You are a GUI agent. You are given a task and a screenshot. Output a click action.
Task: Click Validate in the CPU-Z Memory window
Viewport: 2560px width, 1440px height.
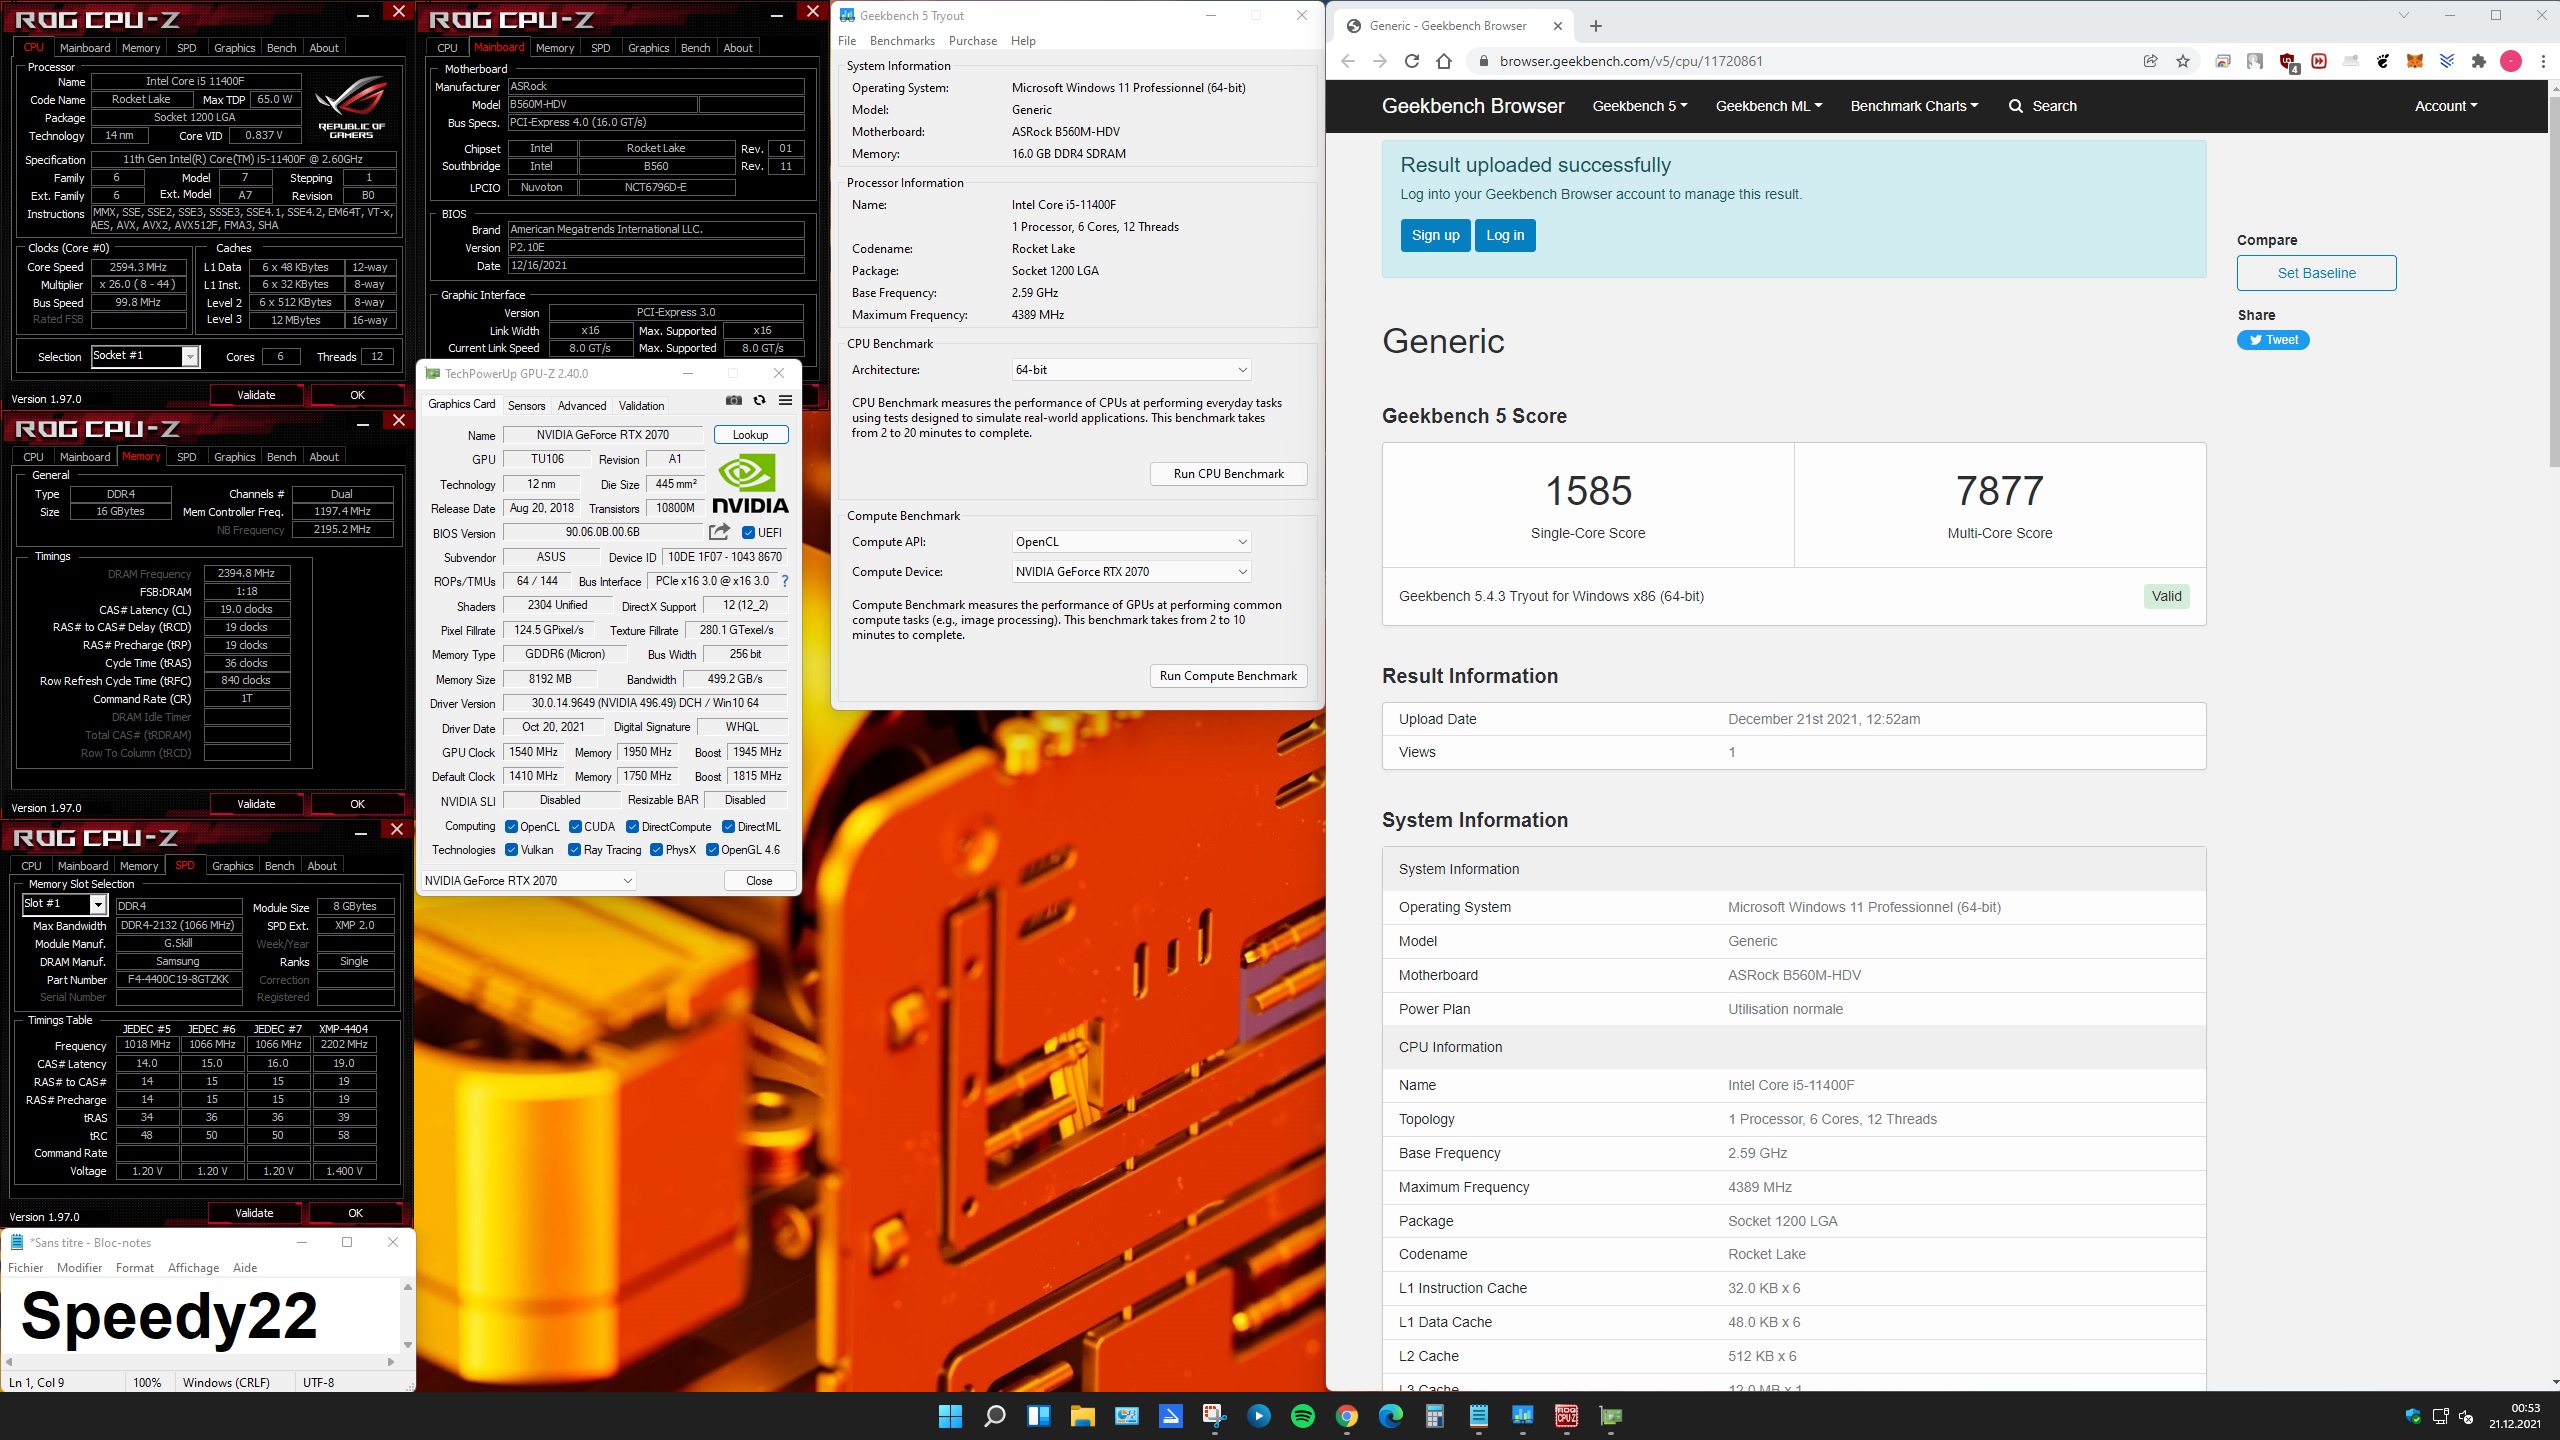(256, 804)
